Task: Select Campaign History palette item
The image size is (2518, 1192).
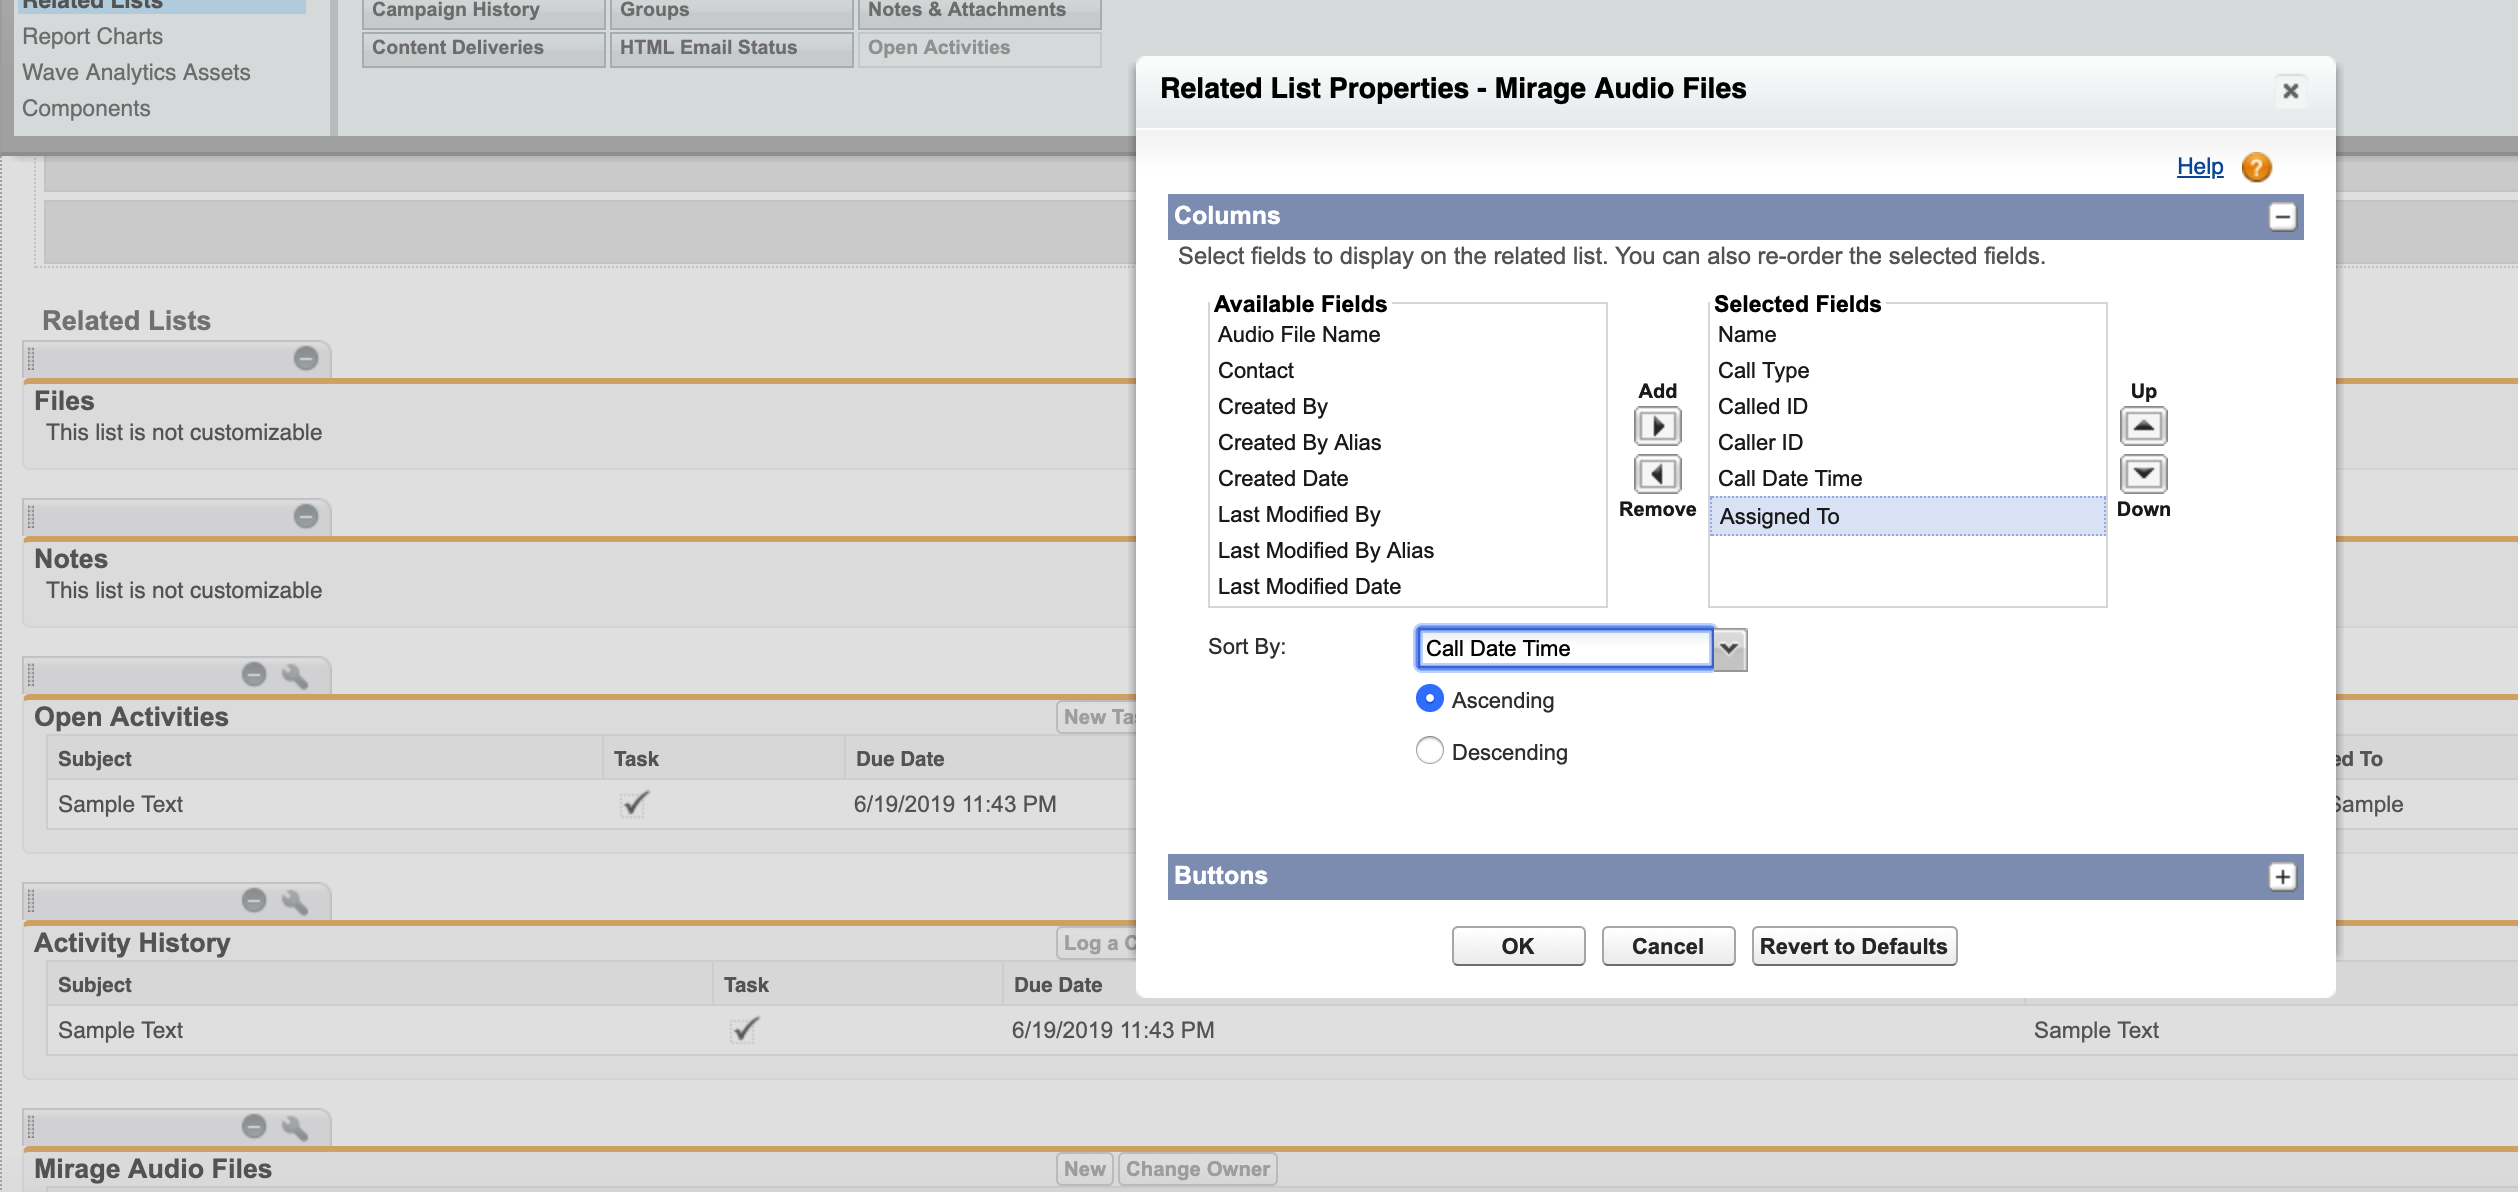Action: point(484,12)
